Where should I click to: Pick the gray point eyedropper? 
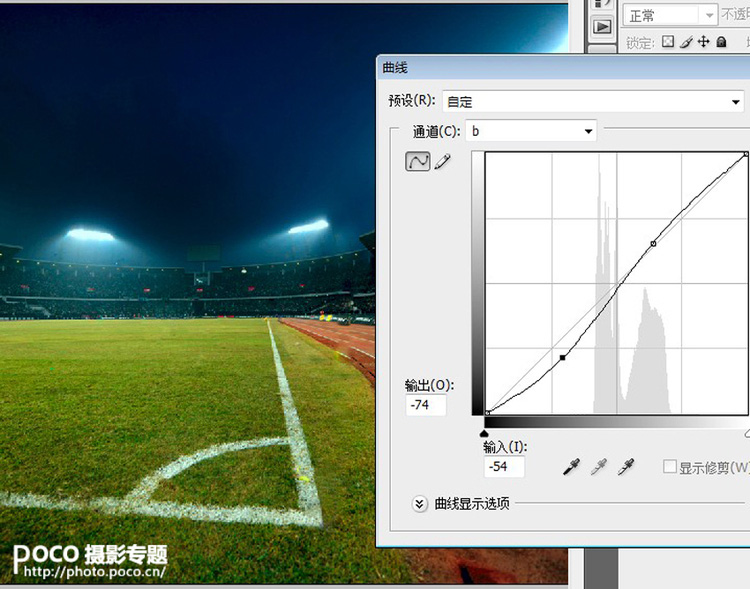click(598, 467)
